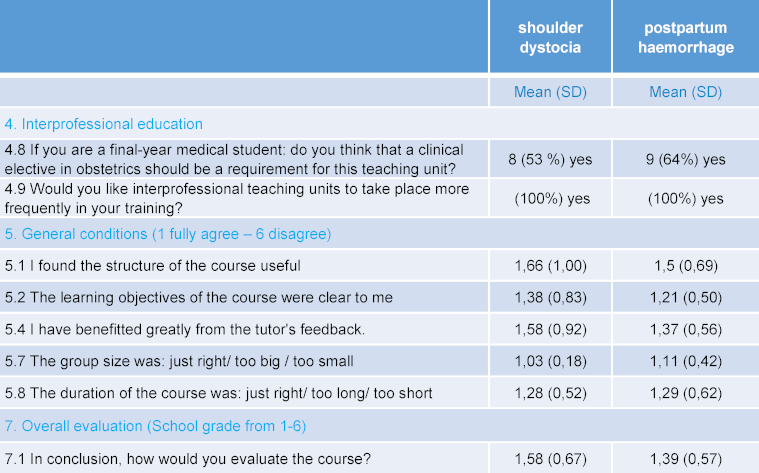Select question 7.1 about the overall course evaluation
This screenshot has height=473, width=759.
pos(188,458)
